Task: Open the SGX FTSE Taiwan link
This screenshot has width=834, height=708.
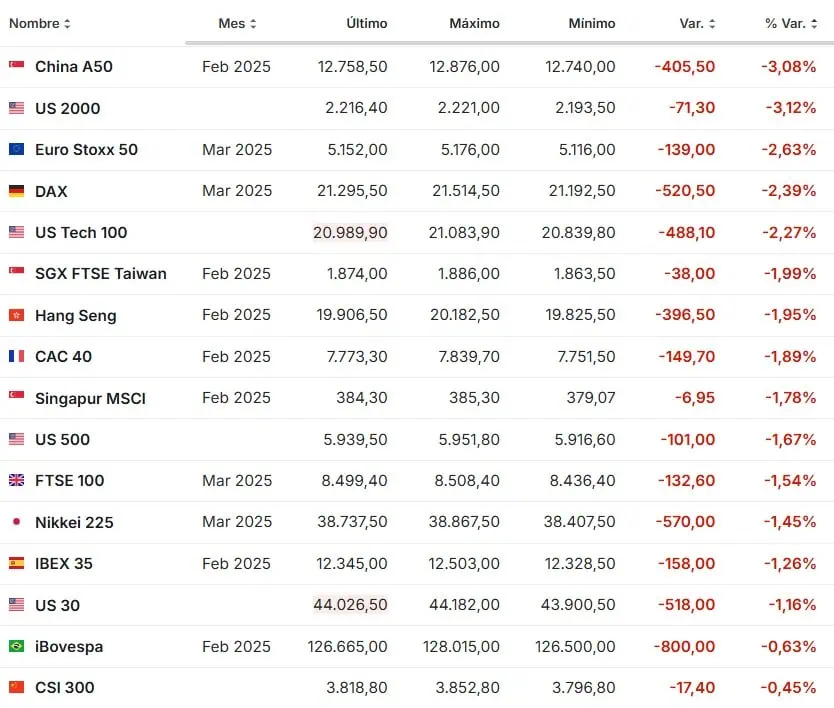Action: click(x=100, y=273)
